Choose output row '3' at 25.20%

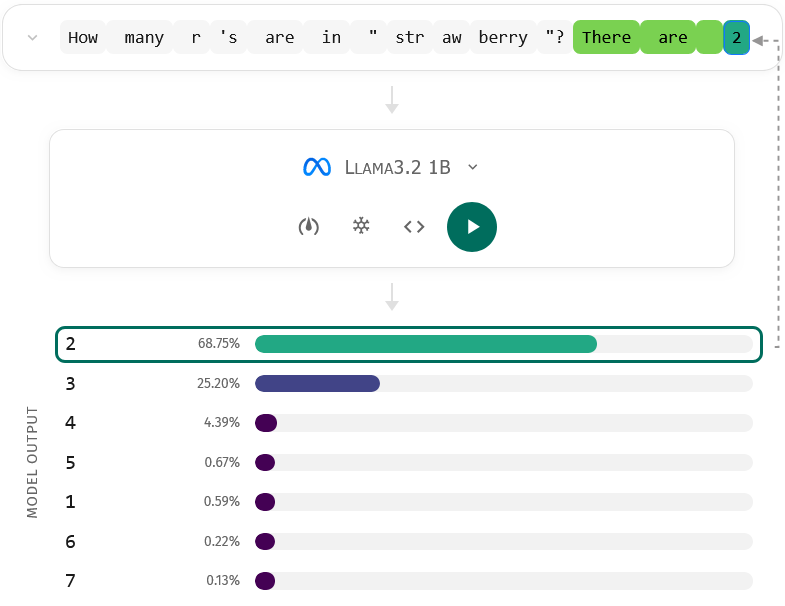pyautogui.click(x=408, y=383)
